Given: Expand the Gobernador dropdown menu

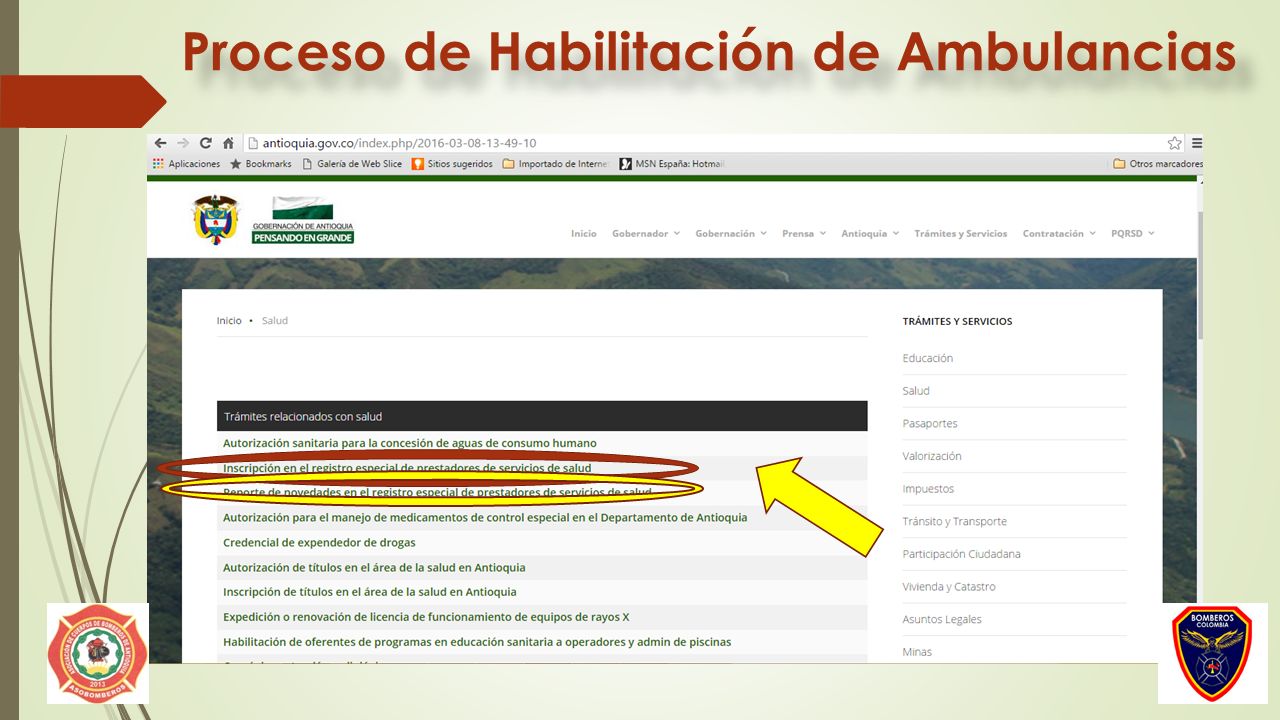Looking at the screenshot, I should [646, 233].
